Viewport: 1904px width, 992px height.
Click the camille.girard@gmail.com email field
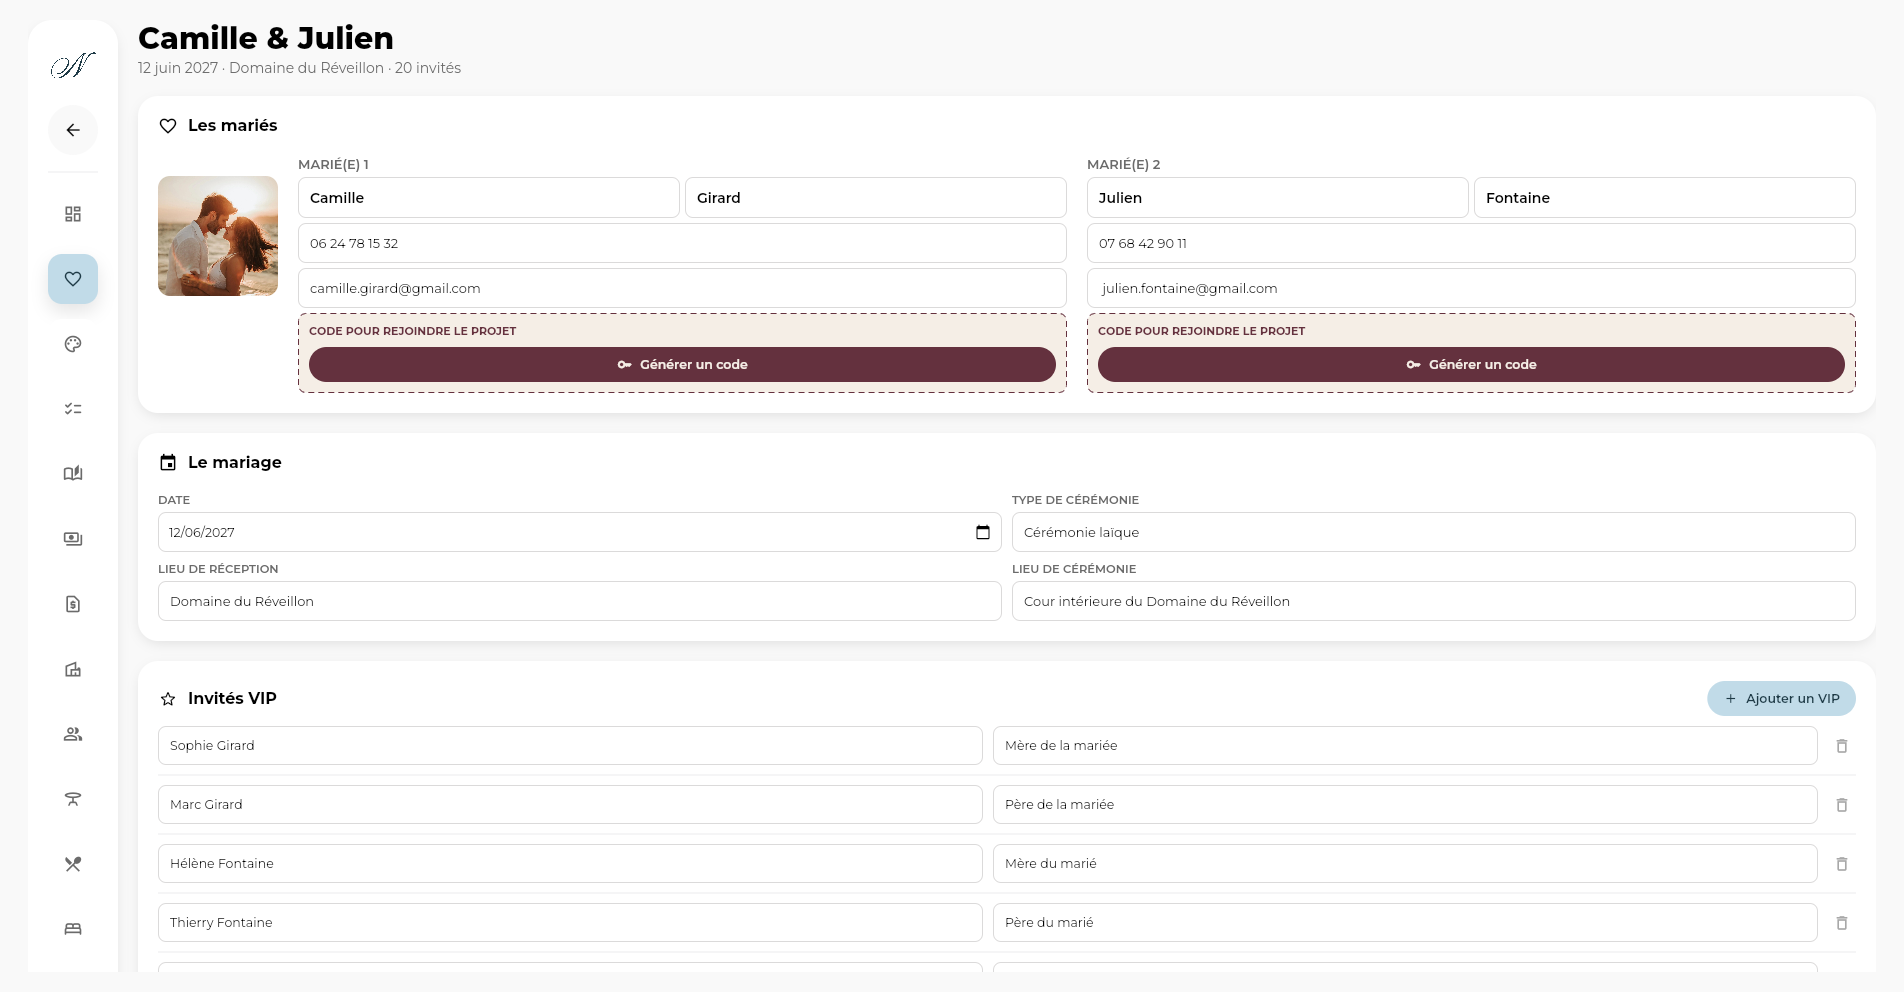pyautogui.click(x=682, y=288)
